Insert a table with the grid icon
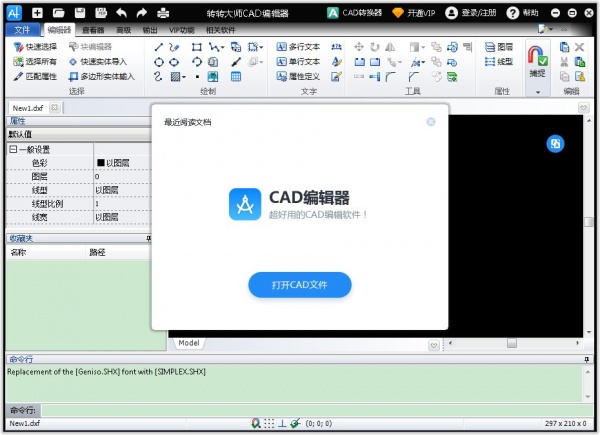 [x=236, y=77]
